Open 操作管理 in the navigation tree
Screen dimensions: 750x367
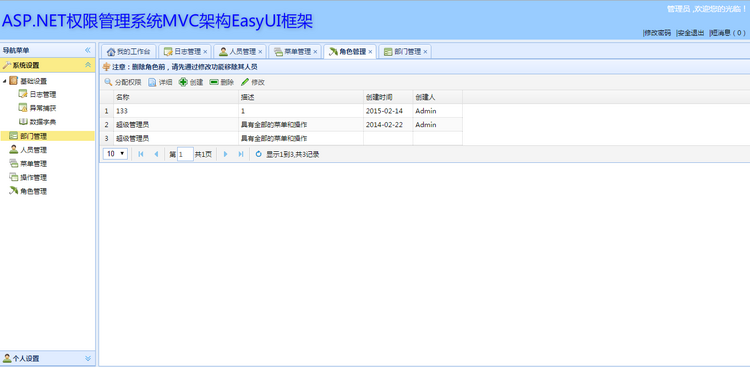pos(33,178)
